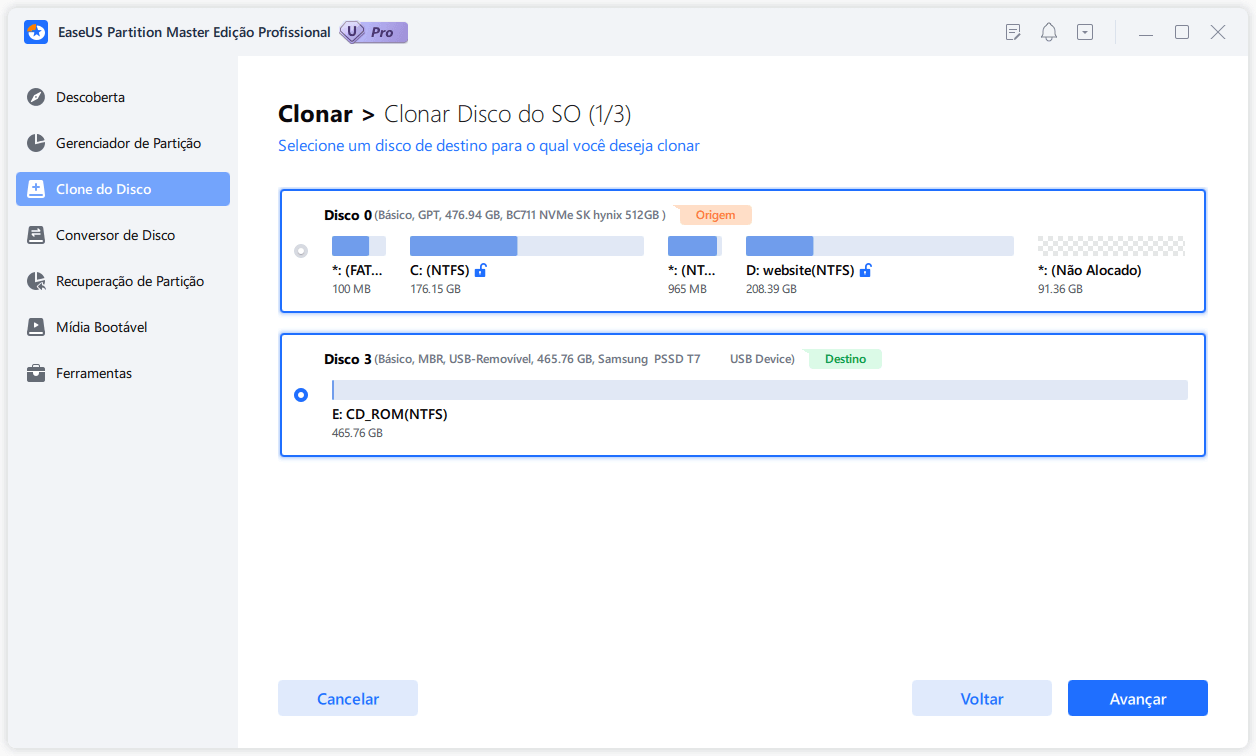
Task: Click the Recuperação de Partição icon
Action: pos(36,281)
